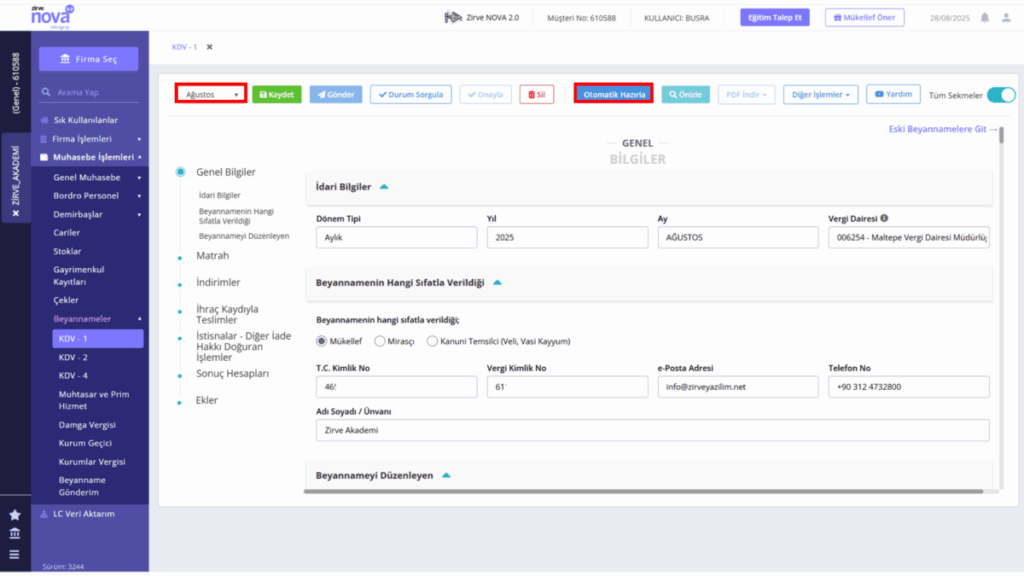Open Beyanname Gönderim menu item

pos(82,486)
